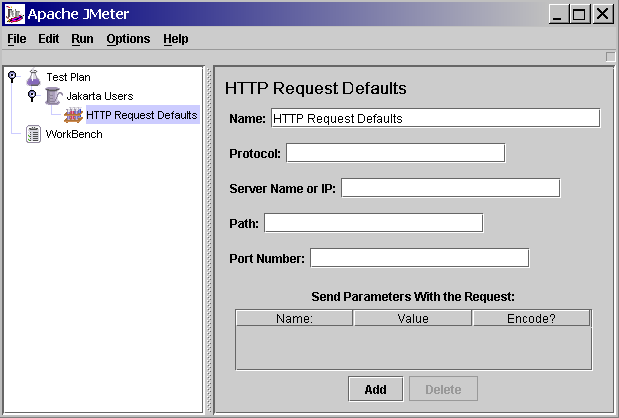This screenshot has width=619, height=418.
Task: Focus the Path input field
Action: 373,223
